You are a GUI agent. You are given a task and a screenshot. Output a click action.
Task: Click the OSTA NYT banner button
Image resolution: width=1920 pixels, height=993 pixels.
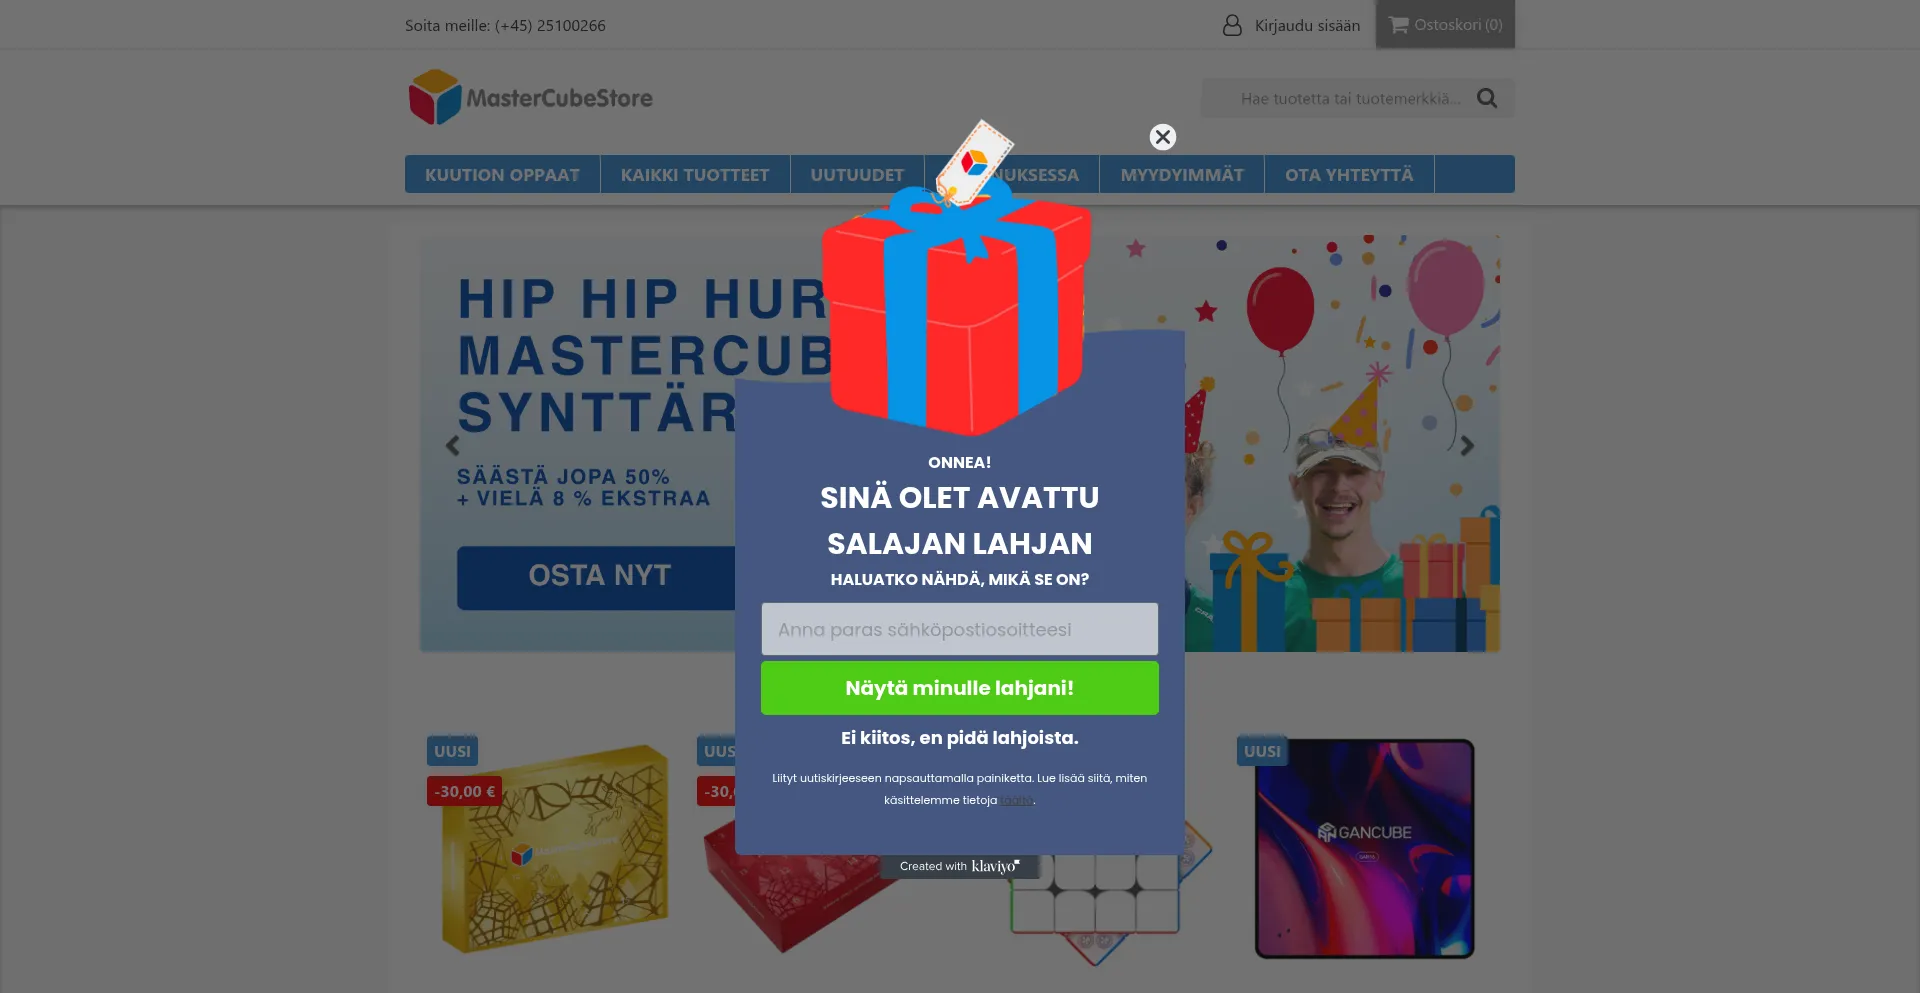(598, 577)
